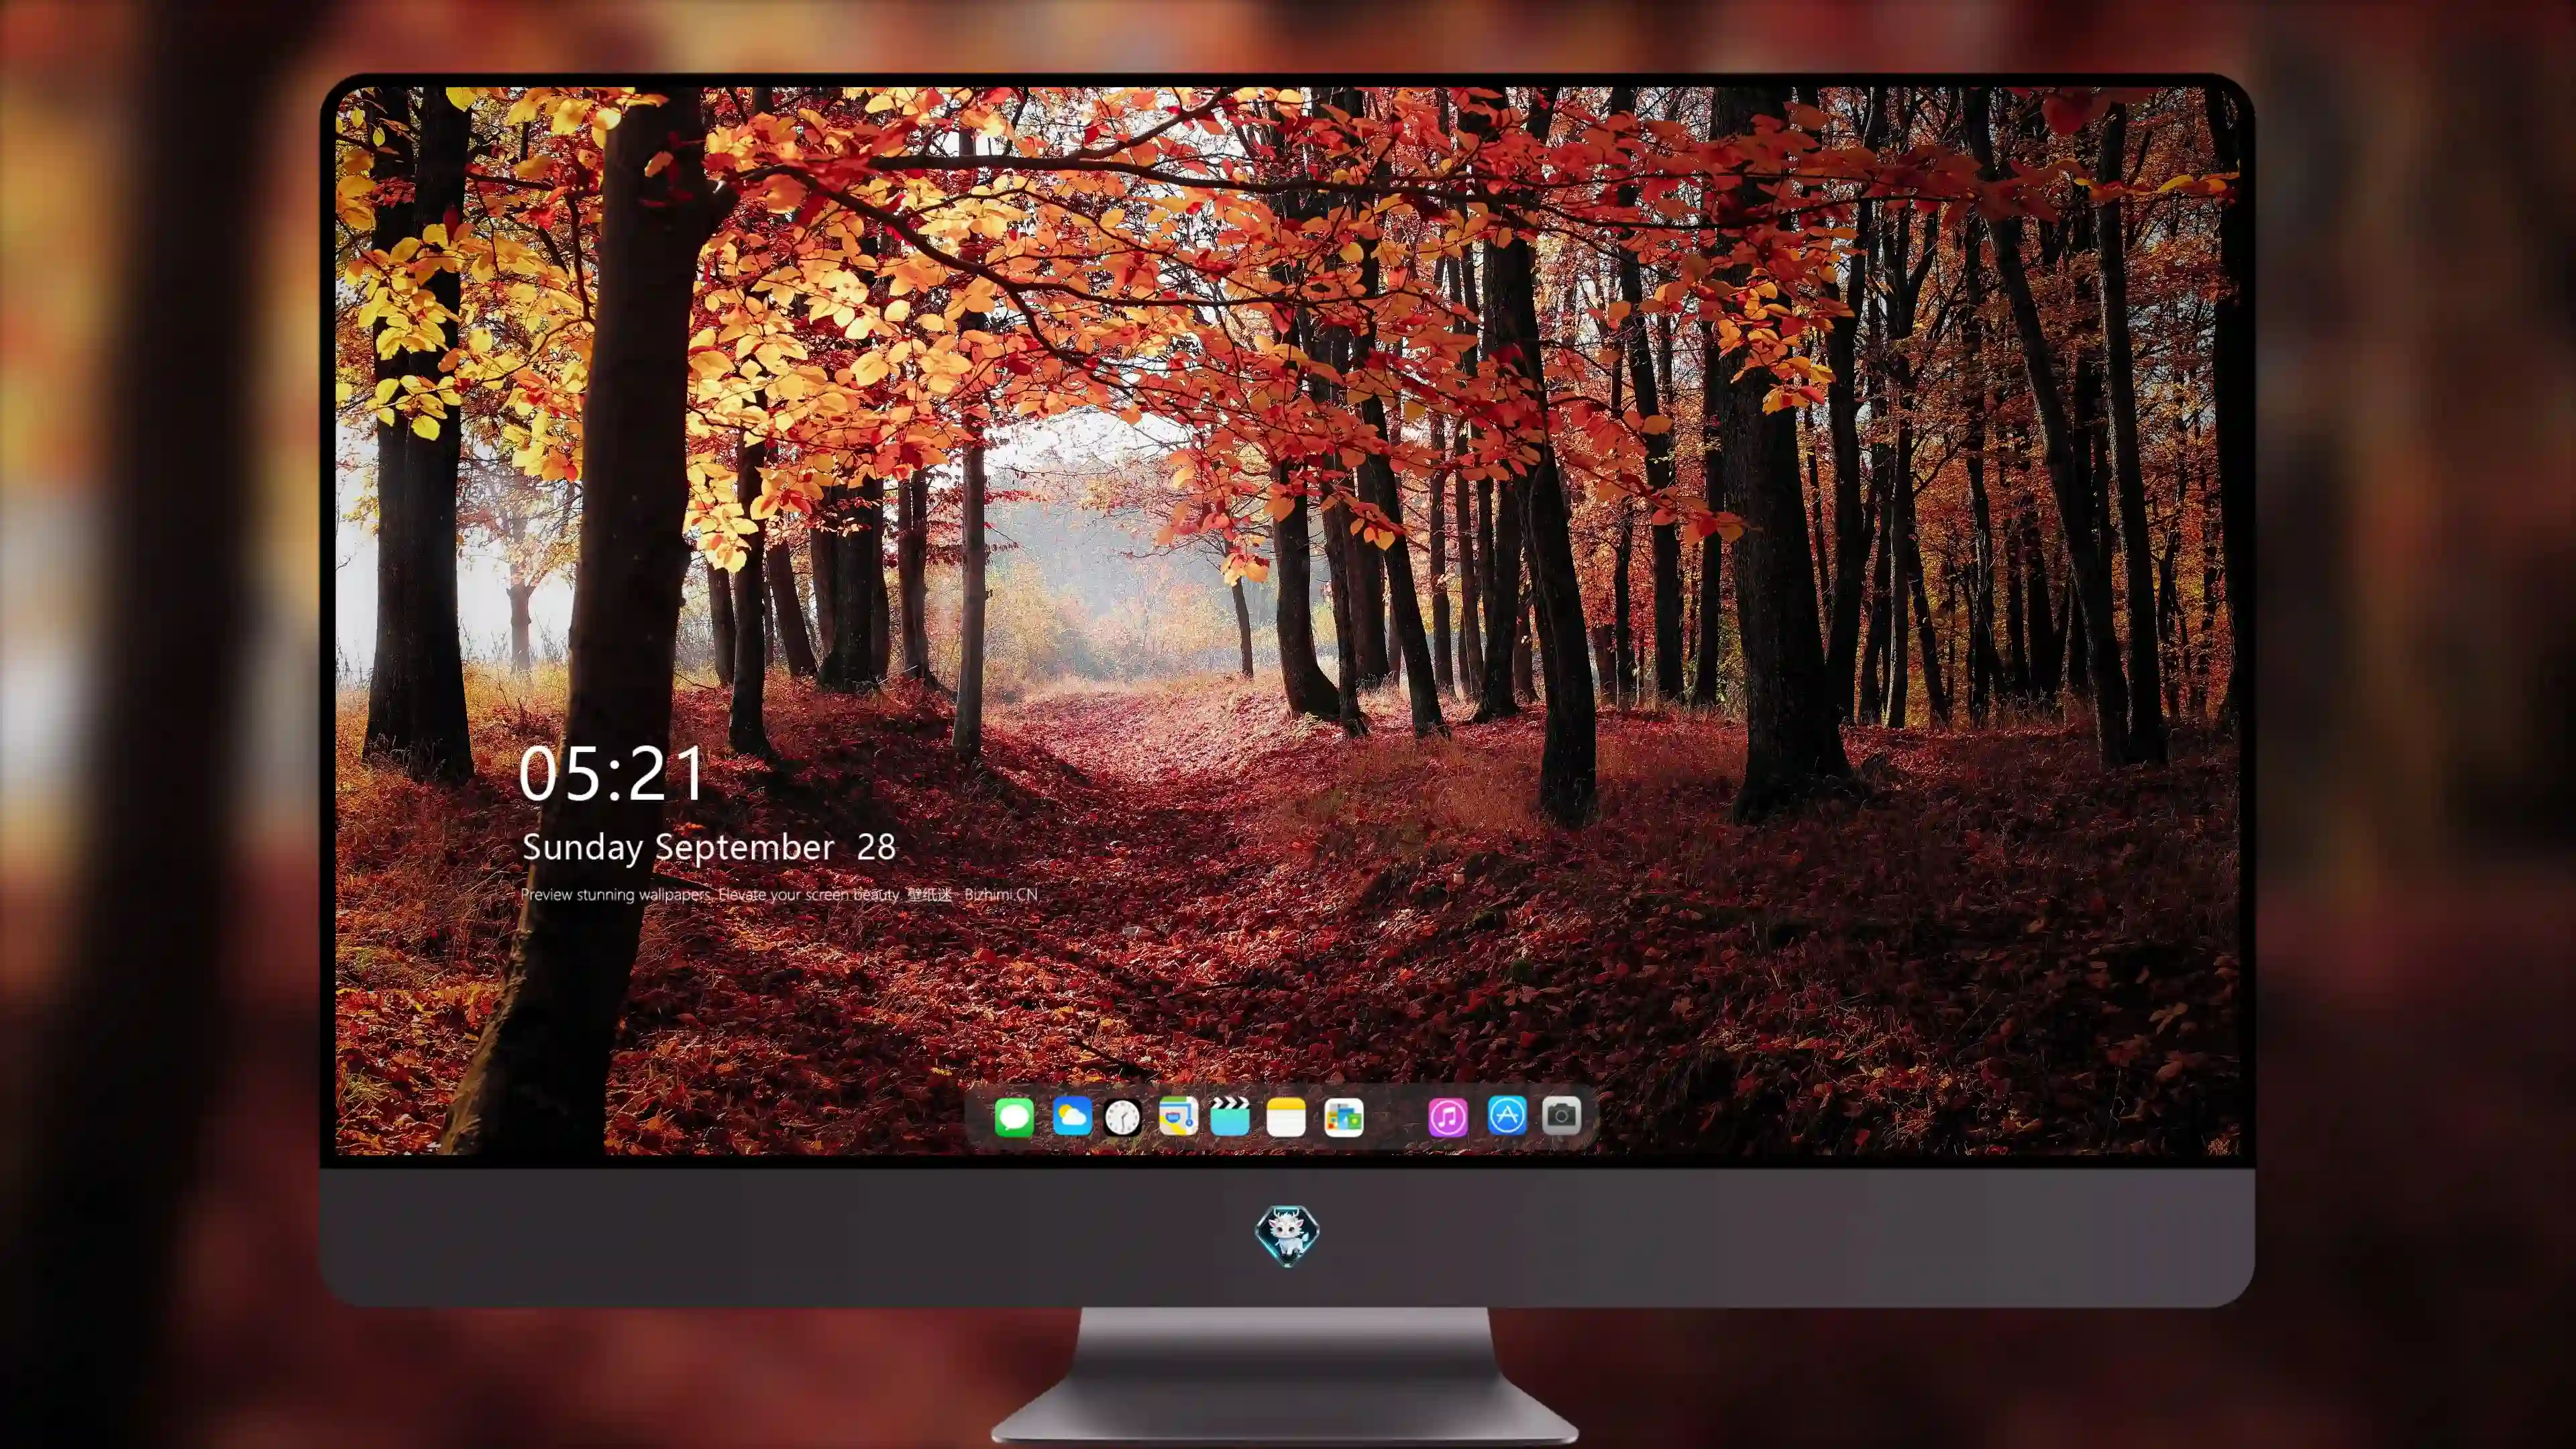The image size is (2576, 1449).
Task: Launch the pink iTunes music icon
Action: 1448,1117
